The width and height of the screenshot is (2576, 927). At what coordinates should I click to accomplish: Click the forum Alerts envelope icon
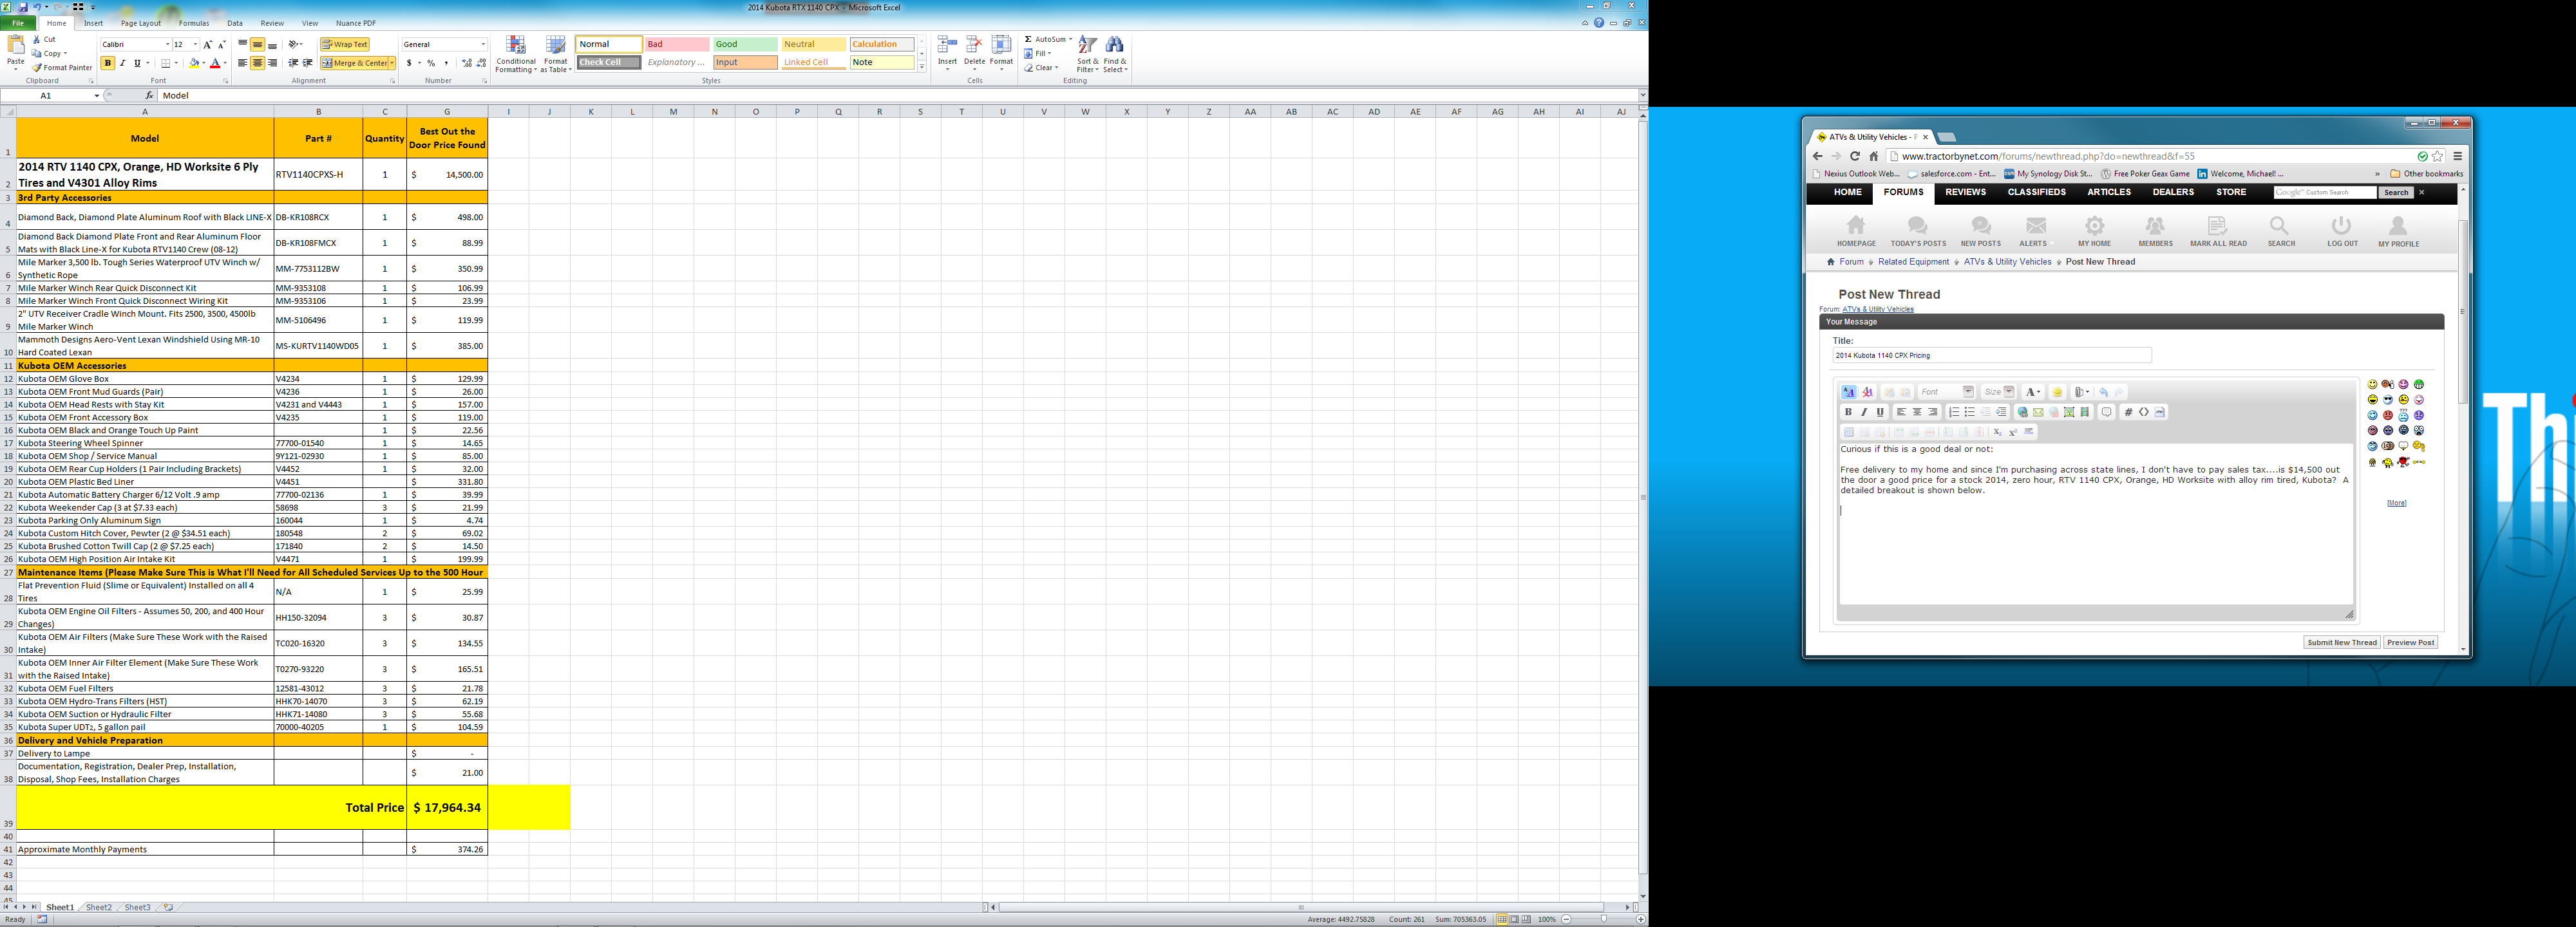point(2035,226)
